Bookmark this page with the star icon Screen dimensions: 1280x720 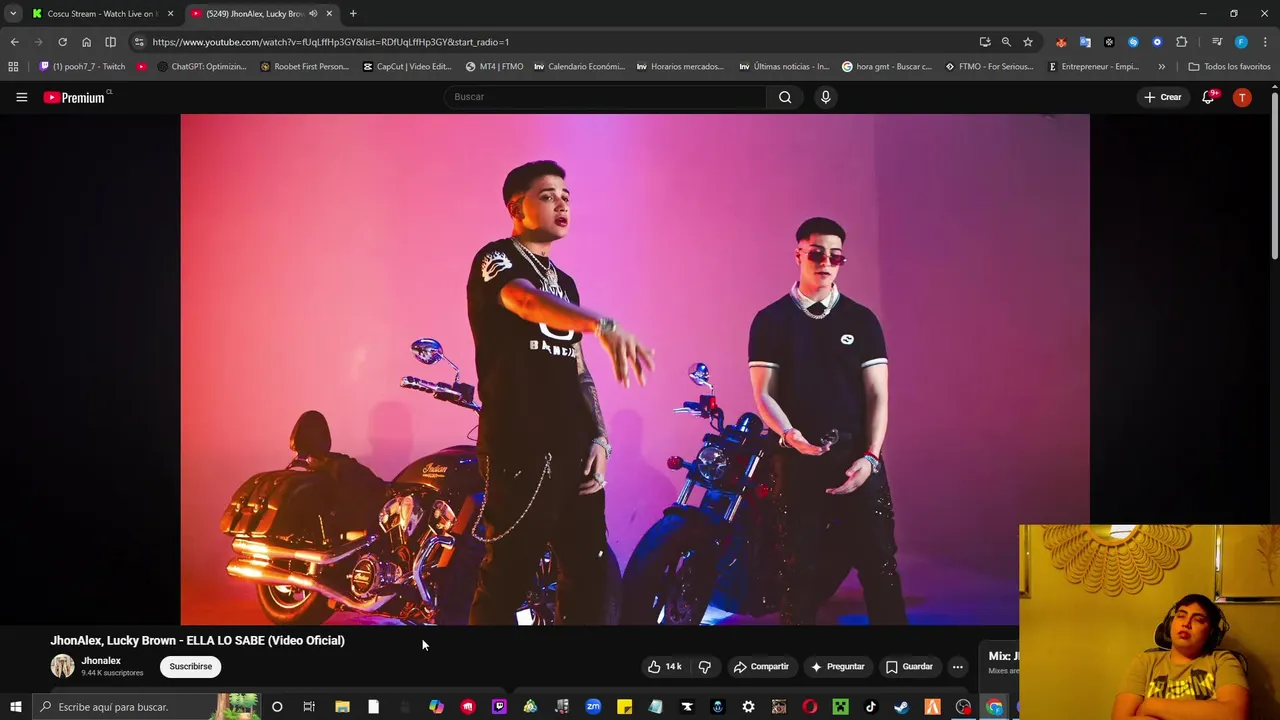pyautogui.click(x=1027, y=42)
